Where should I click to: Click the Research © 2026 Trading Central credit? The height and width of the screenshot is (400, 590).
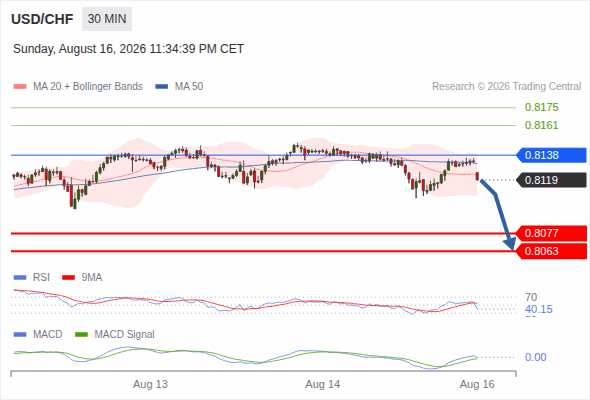click(506, 87)
